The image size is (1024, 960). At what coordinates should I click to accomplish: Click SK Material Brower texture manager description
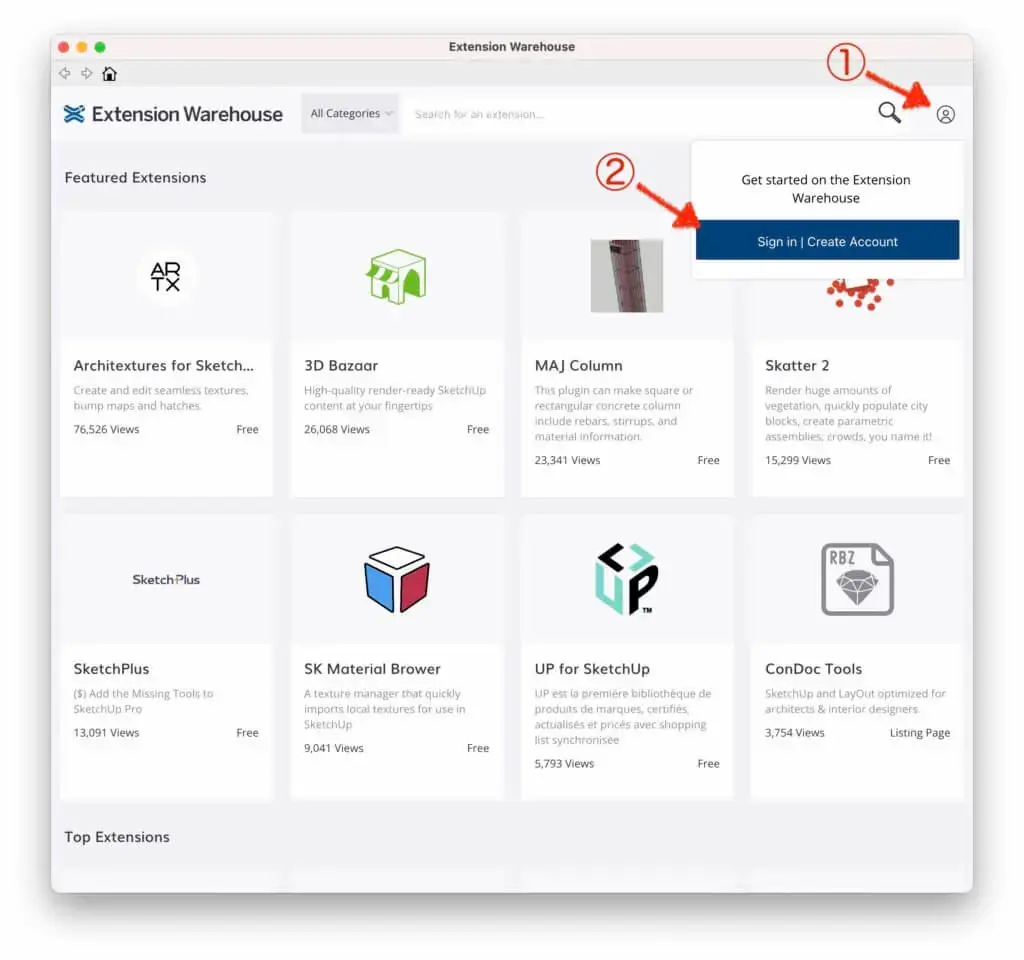pyautogui.click(x=385, y=709)
